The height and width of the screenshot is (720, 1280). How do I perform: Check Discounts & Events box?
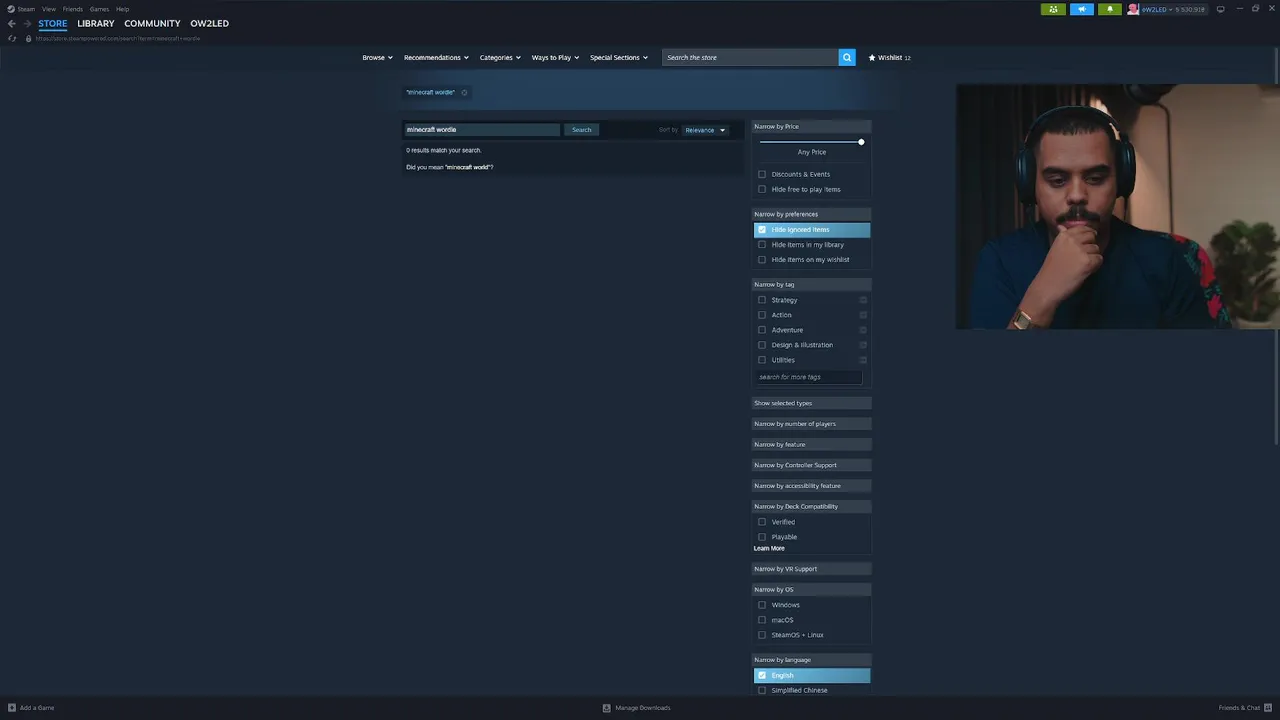click(762, 174)
